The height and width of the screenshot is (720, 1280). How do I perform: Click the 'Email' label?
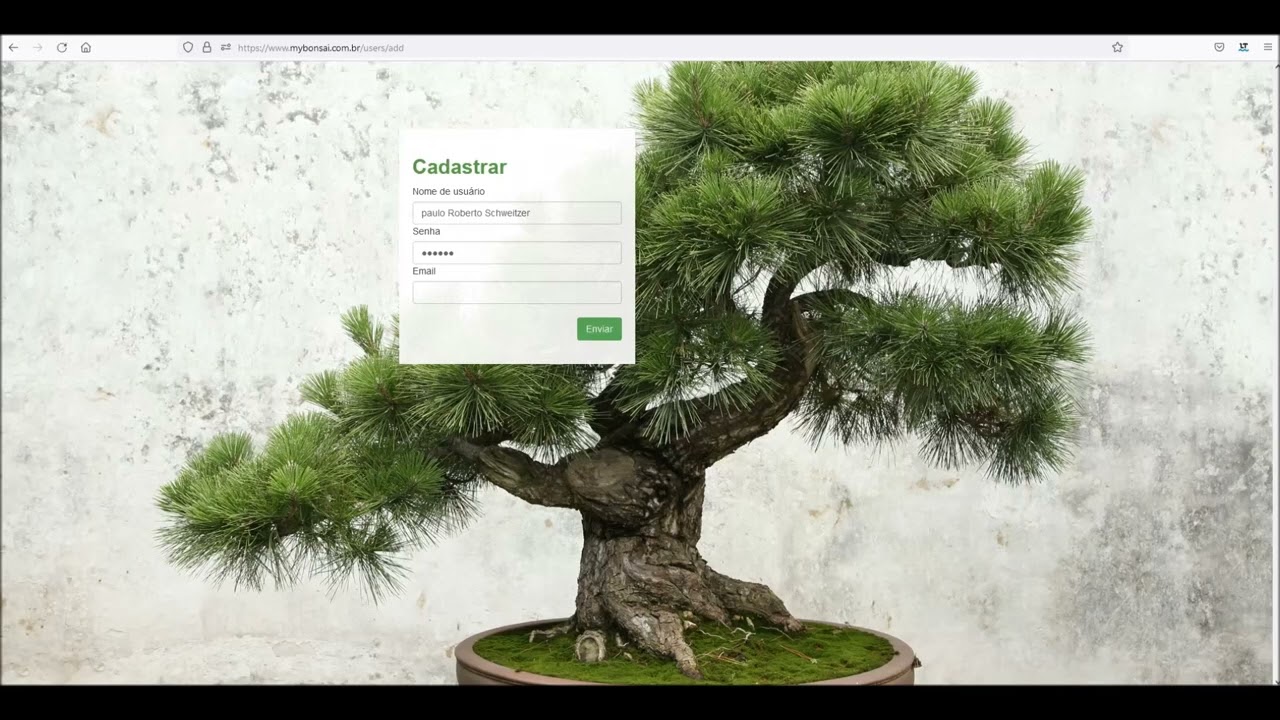point(424,271)
